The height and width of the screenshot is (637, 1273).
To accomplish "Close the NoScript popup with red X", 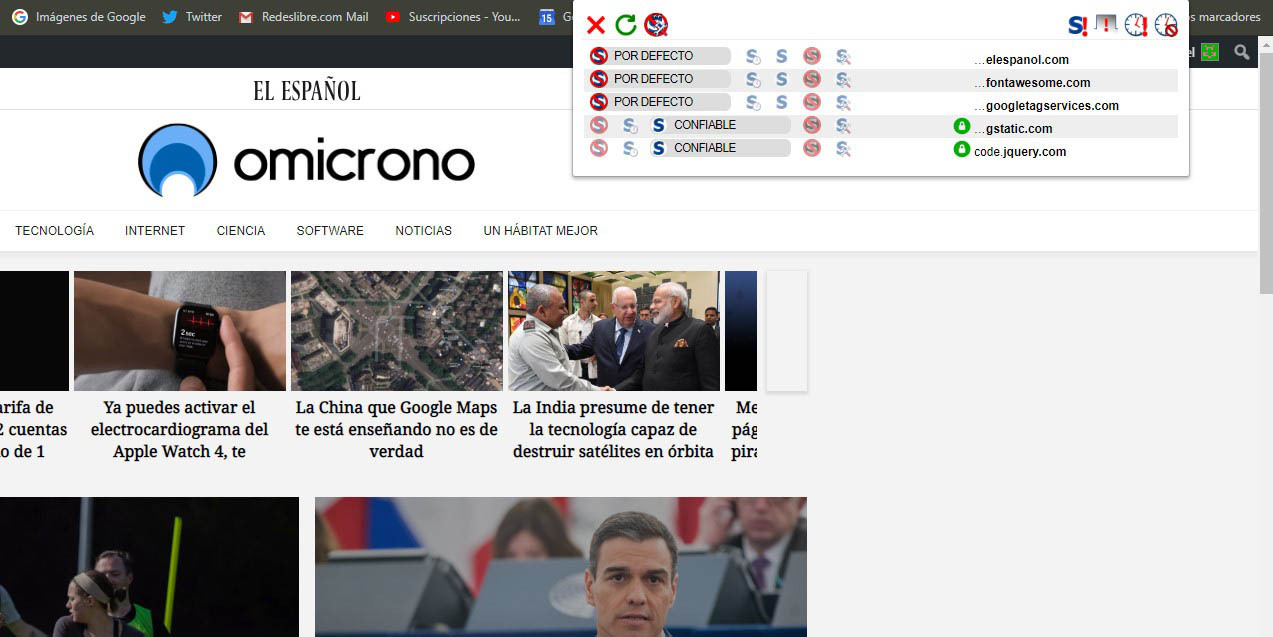I will (595, 25).
